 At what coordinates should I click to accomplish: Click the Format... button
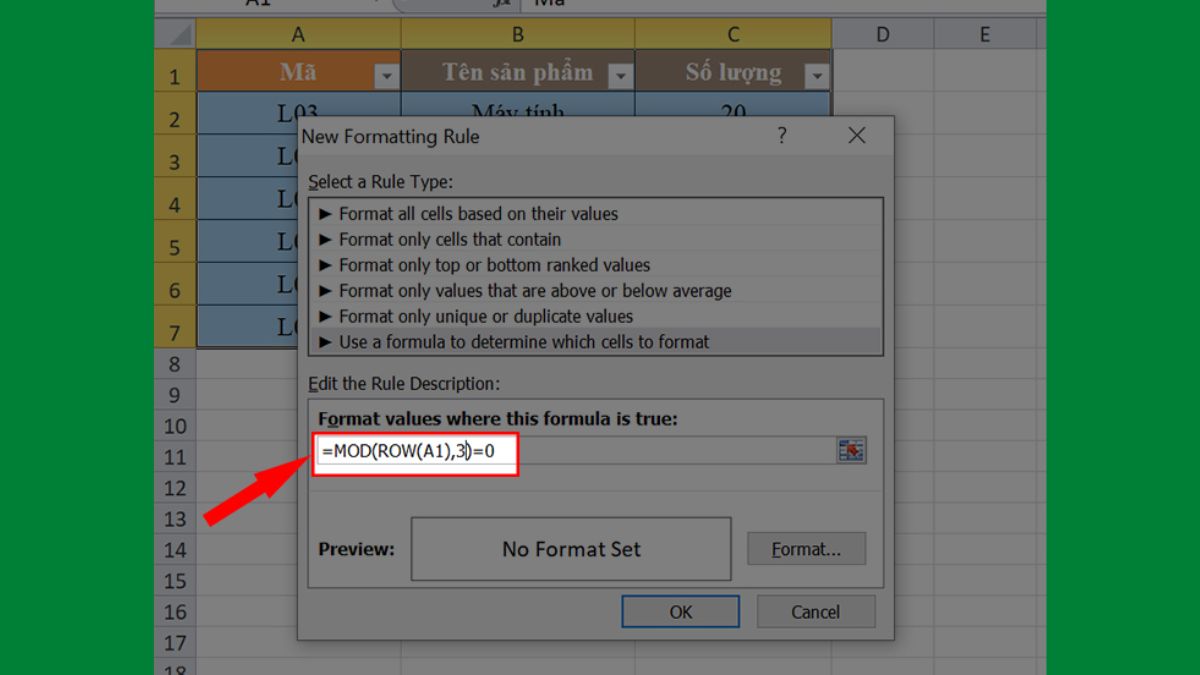coord(806,549)
